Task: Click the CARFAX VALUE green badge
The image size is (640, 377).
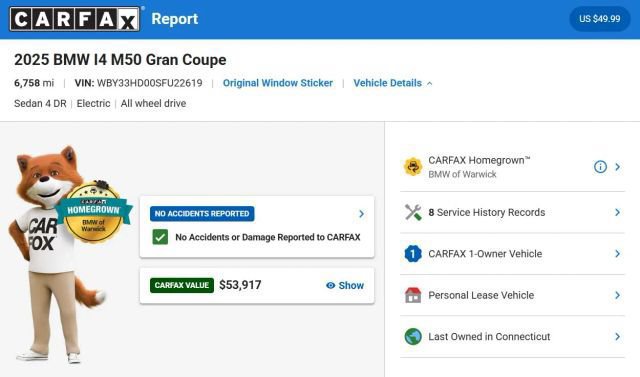Action: point(182,285)
